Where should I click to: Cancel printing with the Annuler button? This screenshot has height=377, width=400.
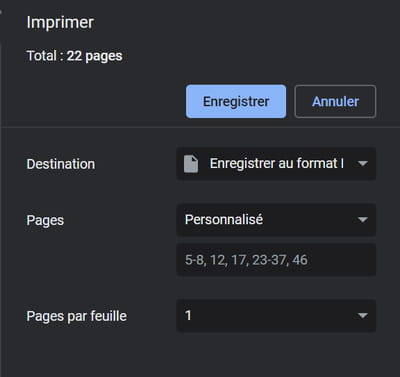pos(335,101)
